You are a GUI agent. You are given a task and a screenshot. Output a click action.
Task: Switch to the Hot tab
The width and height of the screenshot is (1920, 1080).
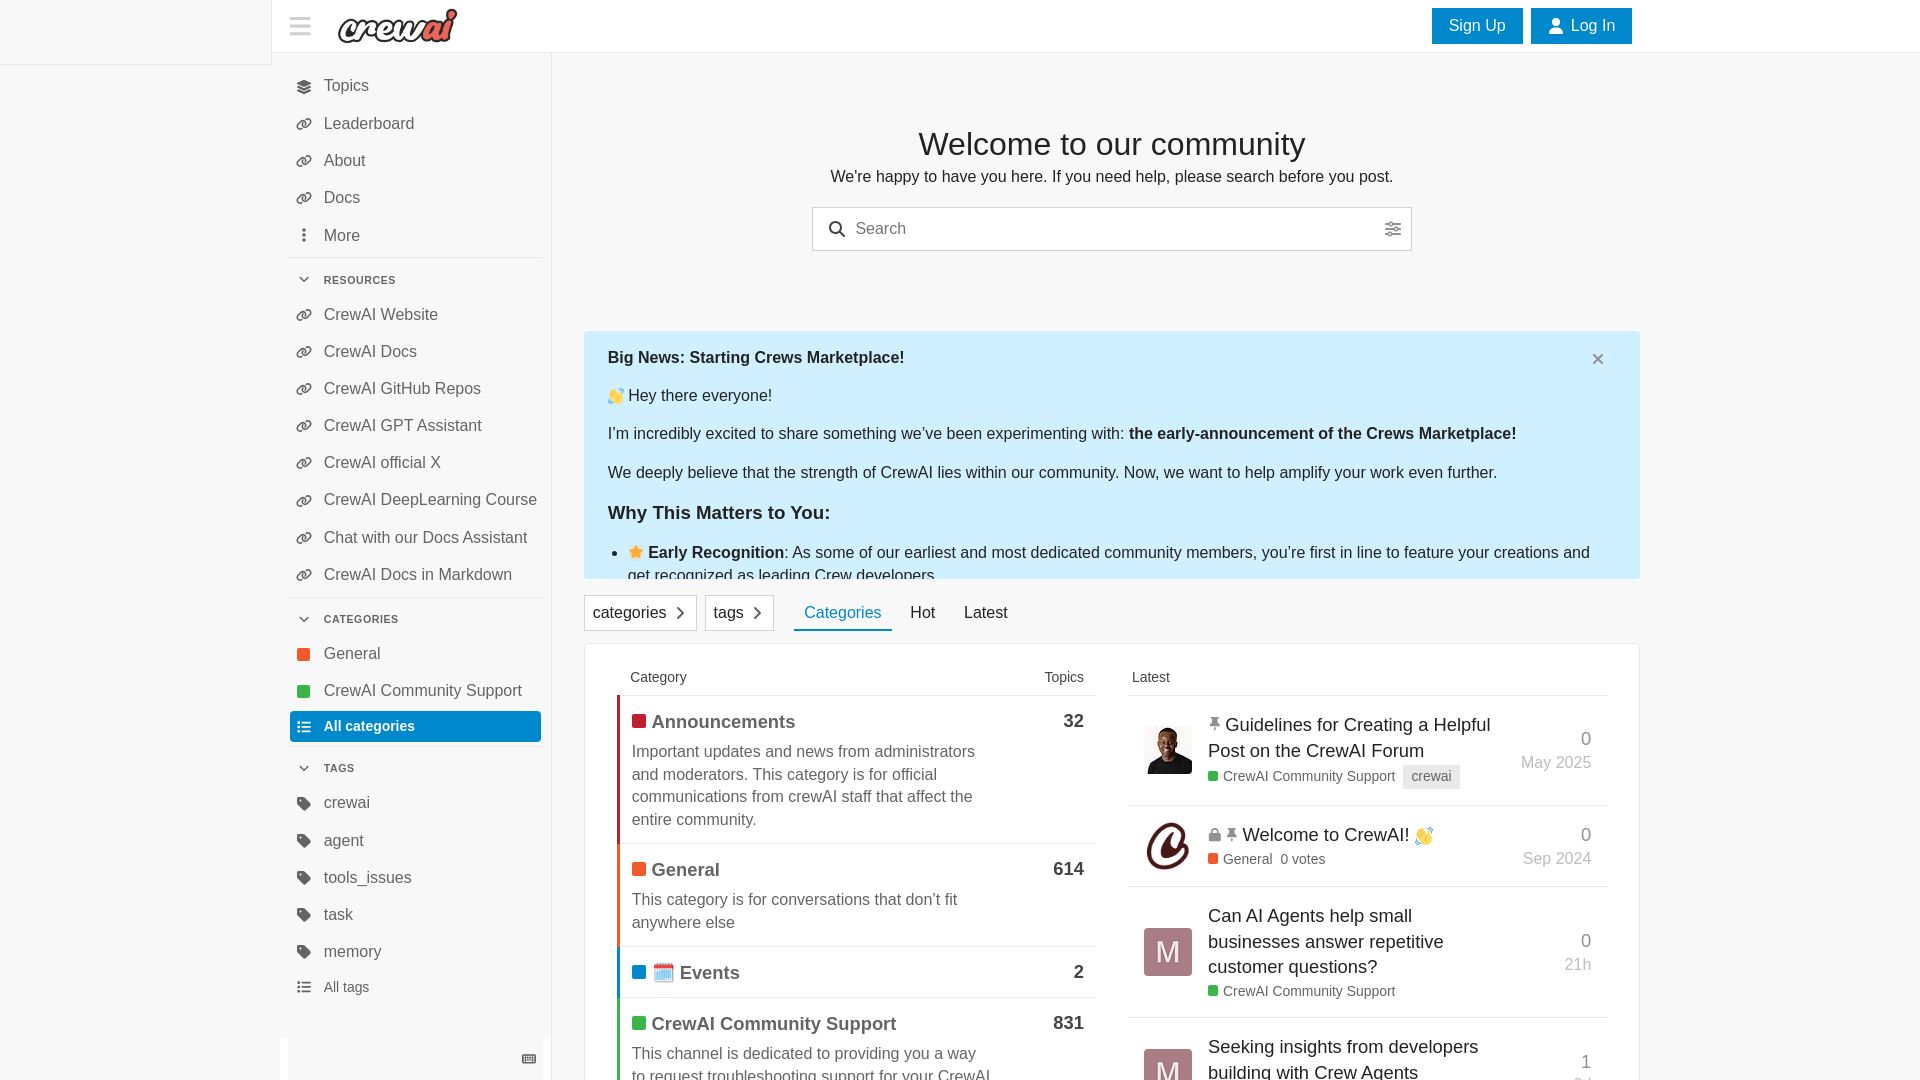(922, 613)
